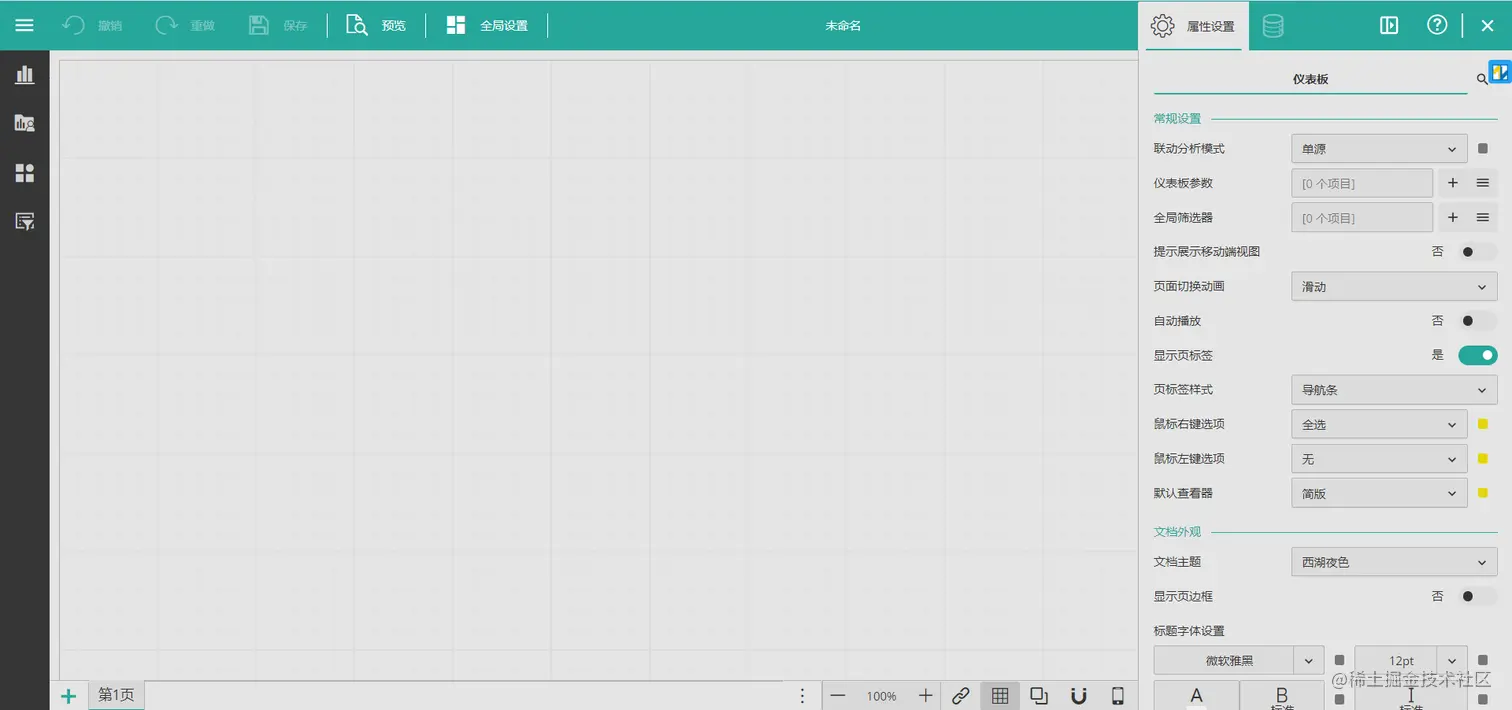
Task: Click the yellow square beside 默认查看器
Action: click(x=1483, y=493)
